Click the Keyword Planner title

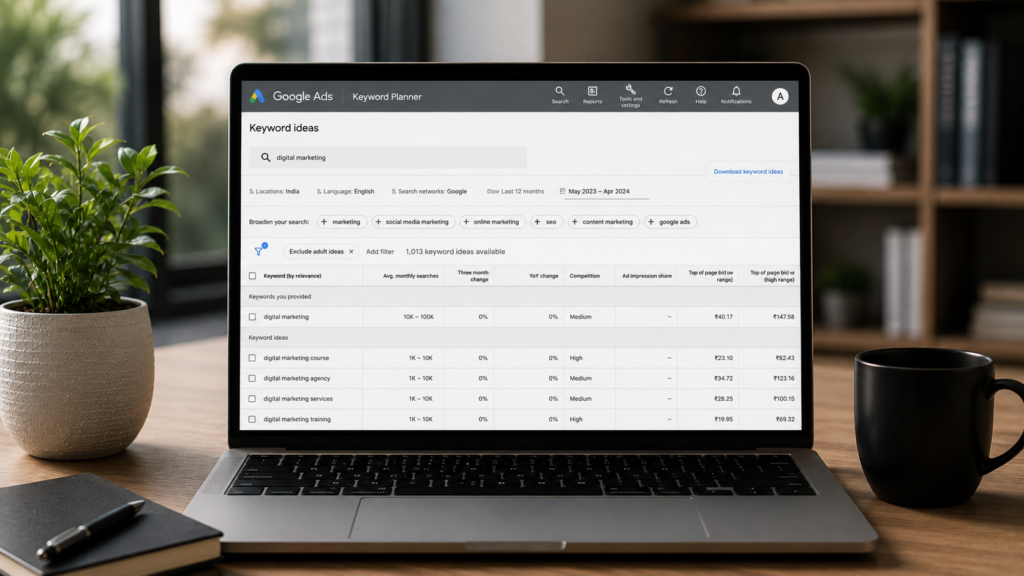(x=387, y=97)
